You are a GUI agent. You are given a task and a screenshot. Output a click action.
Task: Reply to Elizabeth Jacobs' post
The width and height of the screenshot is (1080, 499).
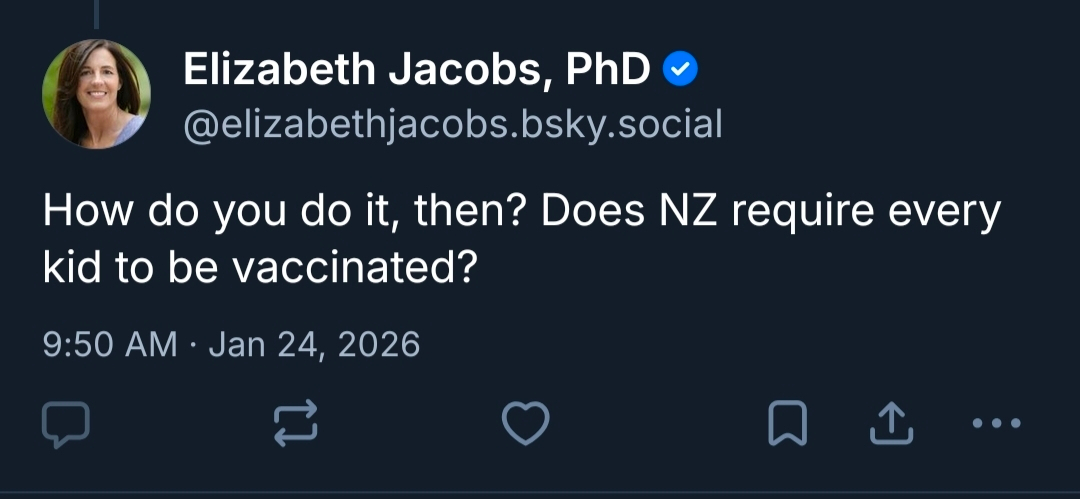66,426
